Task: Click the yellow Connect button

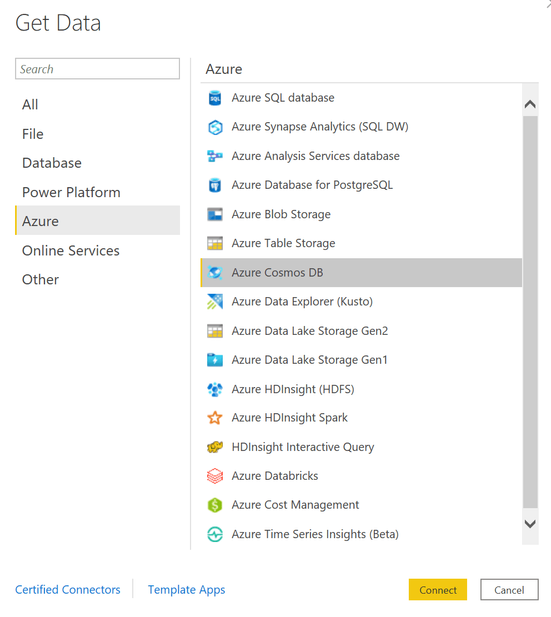Action: 438,590
